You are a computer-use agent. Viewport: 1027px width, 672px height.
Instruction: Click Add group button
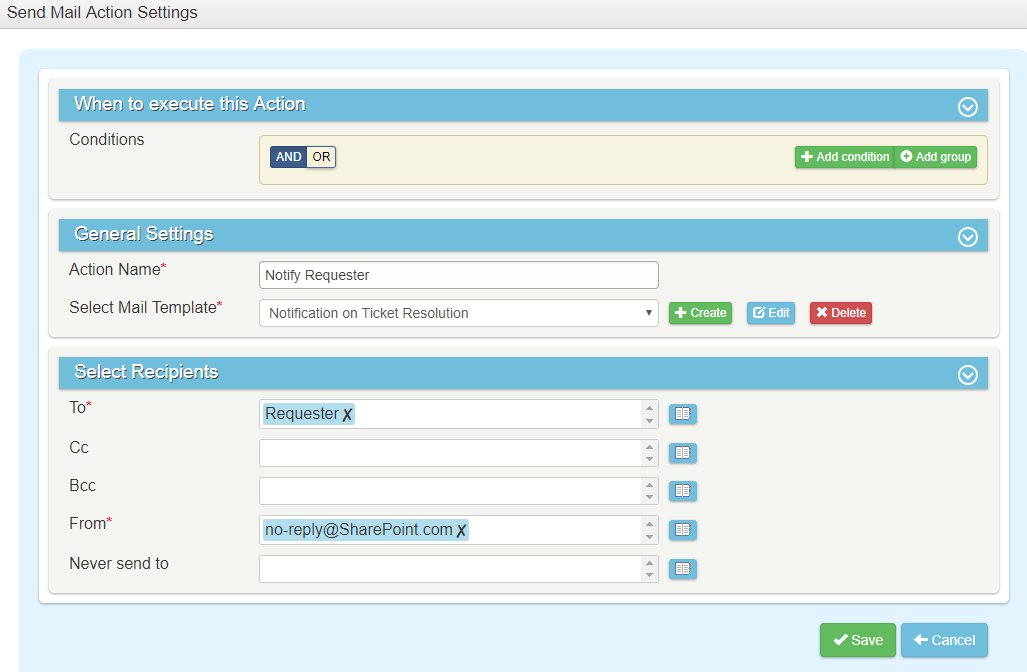[x=935, y=157]
